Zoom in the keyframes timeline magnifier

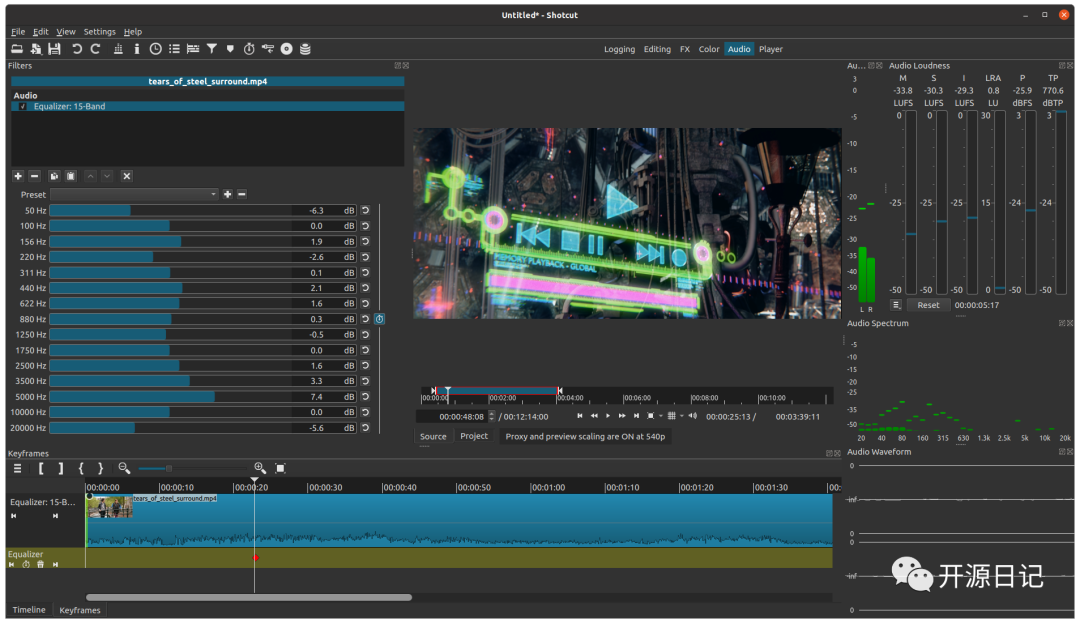pyautogui.click(x=260, y=468)
